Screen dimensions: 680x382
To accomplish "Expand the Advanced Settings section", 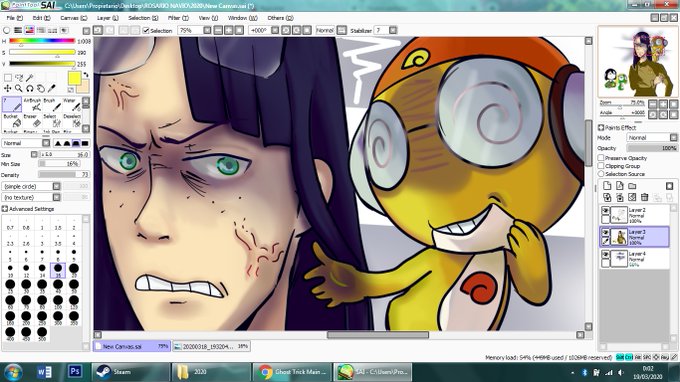I will 5,209.
